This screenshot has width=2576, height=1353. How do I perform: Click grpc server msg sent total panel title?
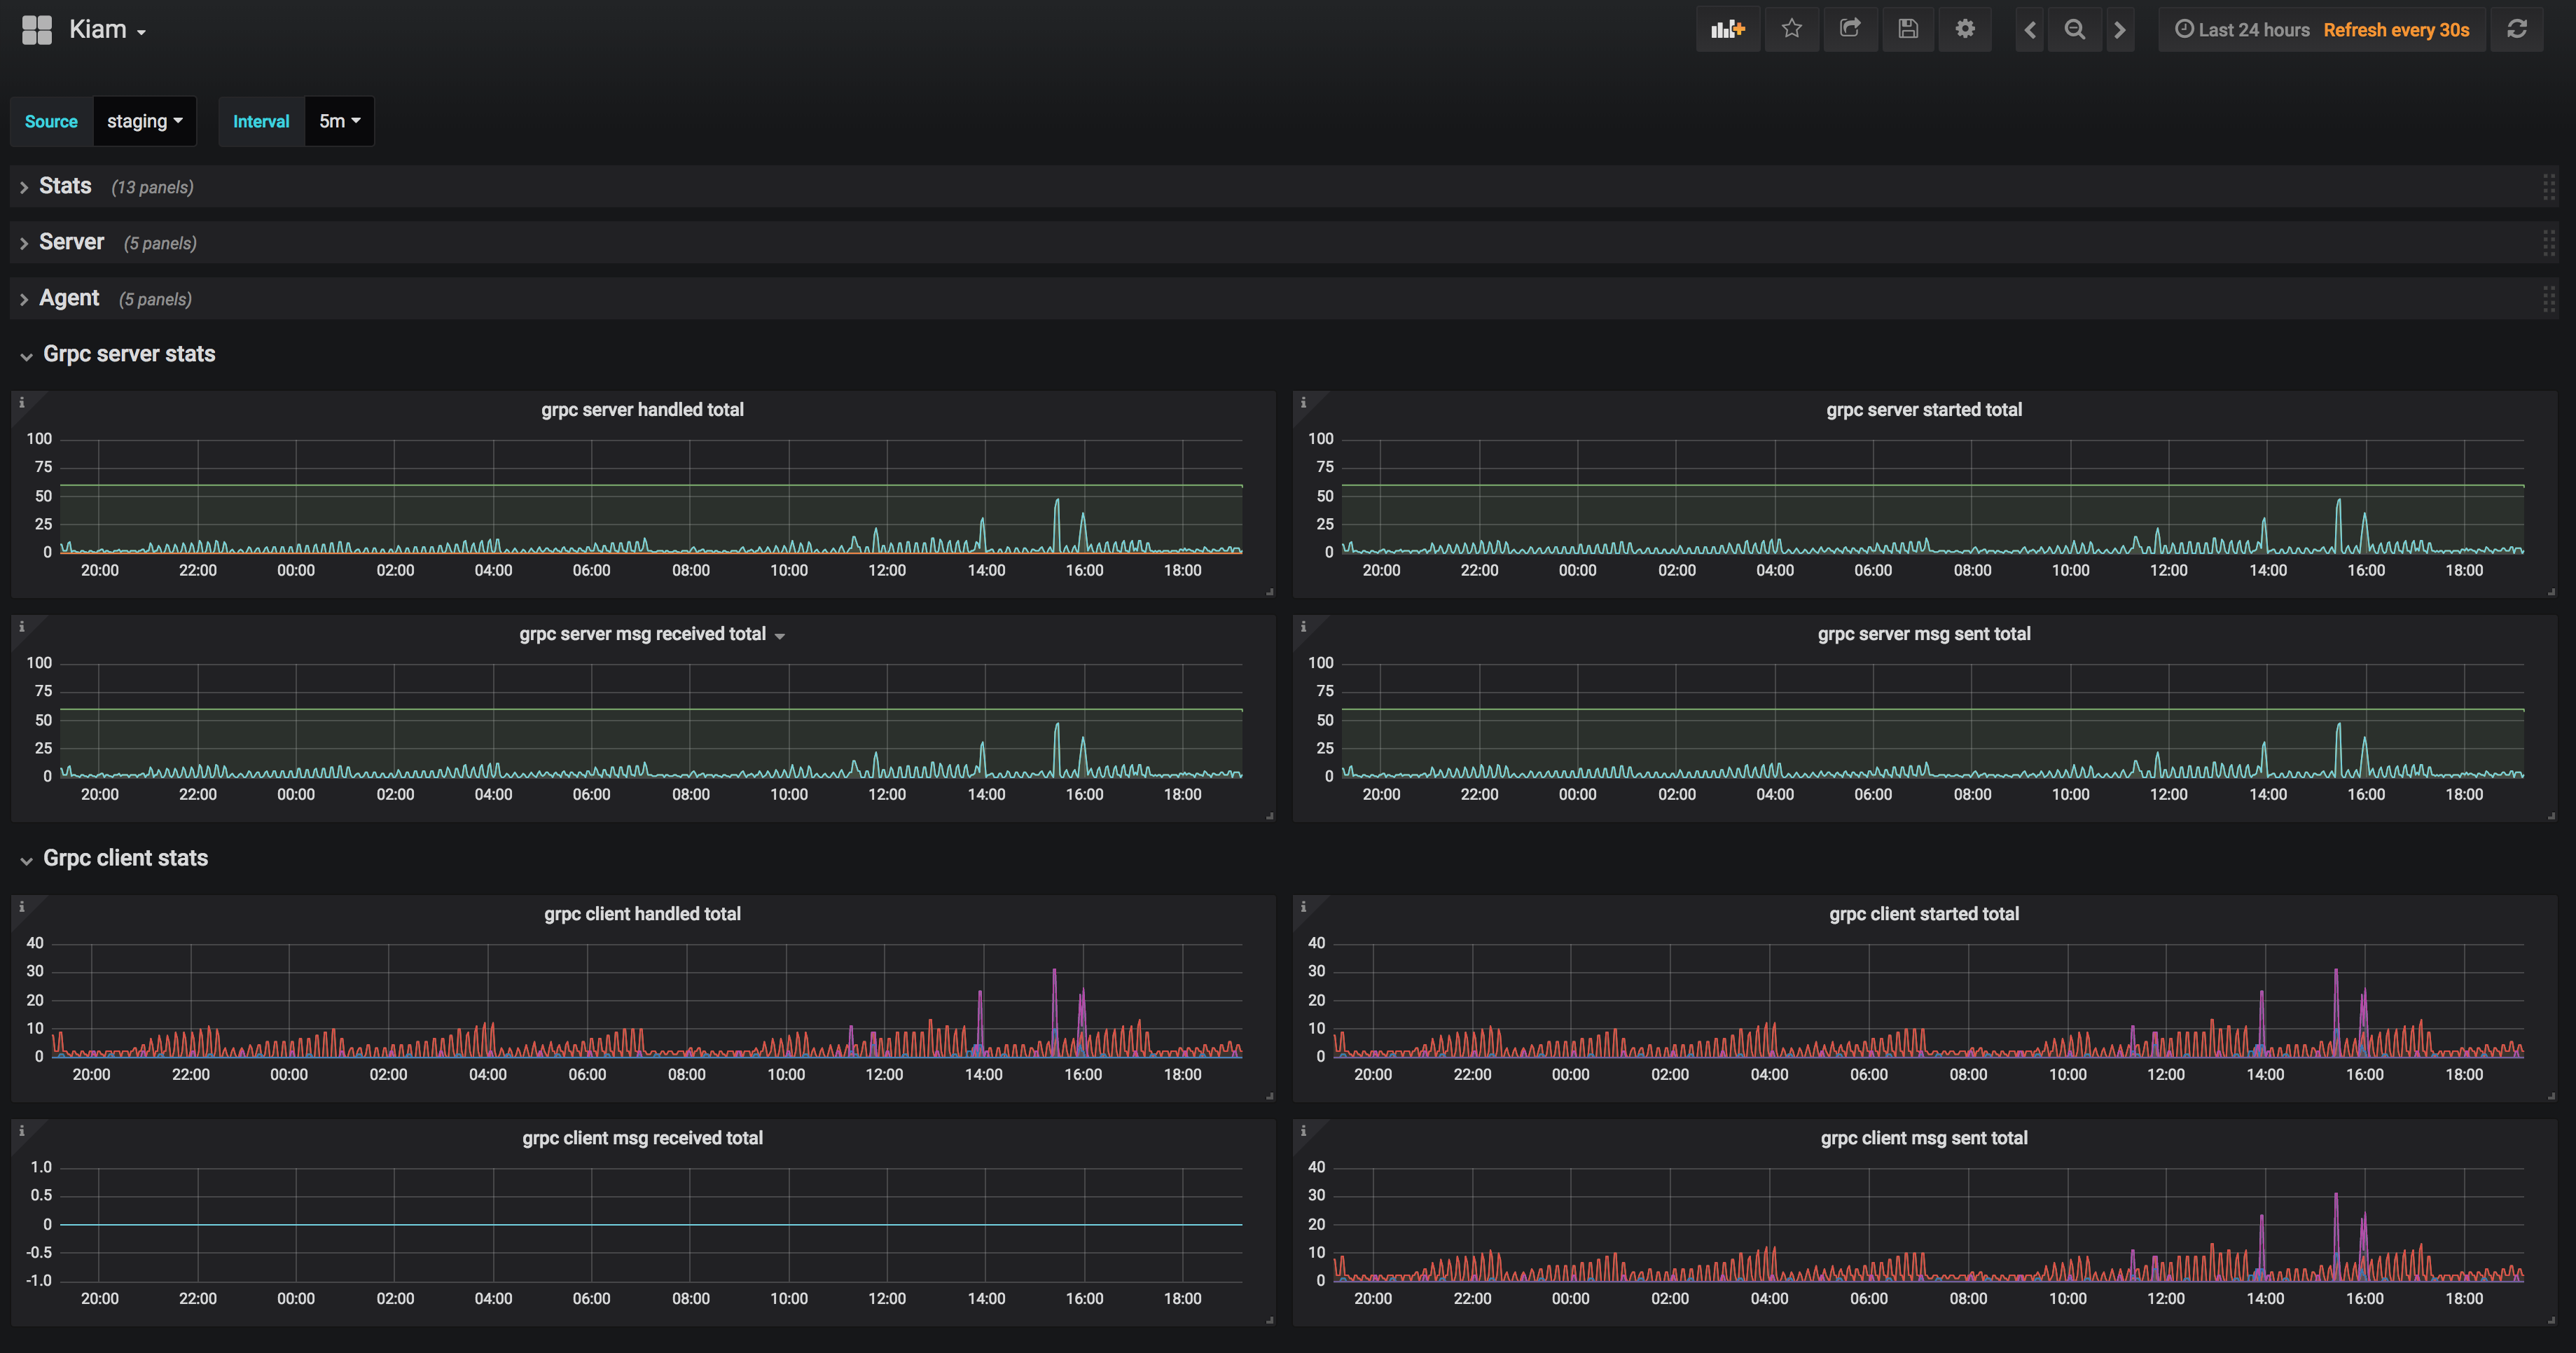1923,633
